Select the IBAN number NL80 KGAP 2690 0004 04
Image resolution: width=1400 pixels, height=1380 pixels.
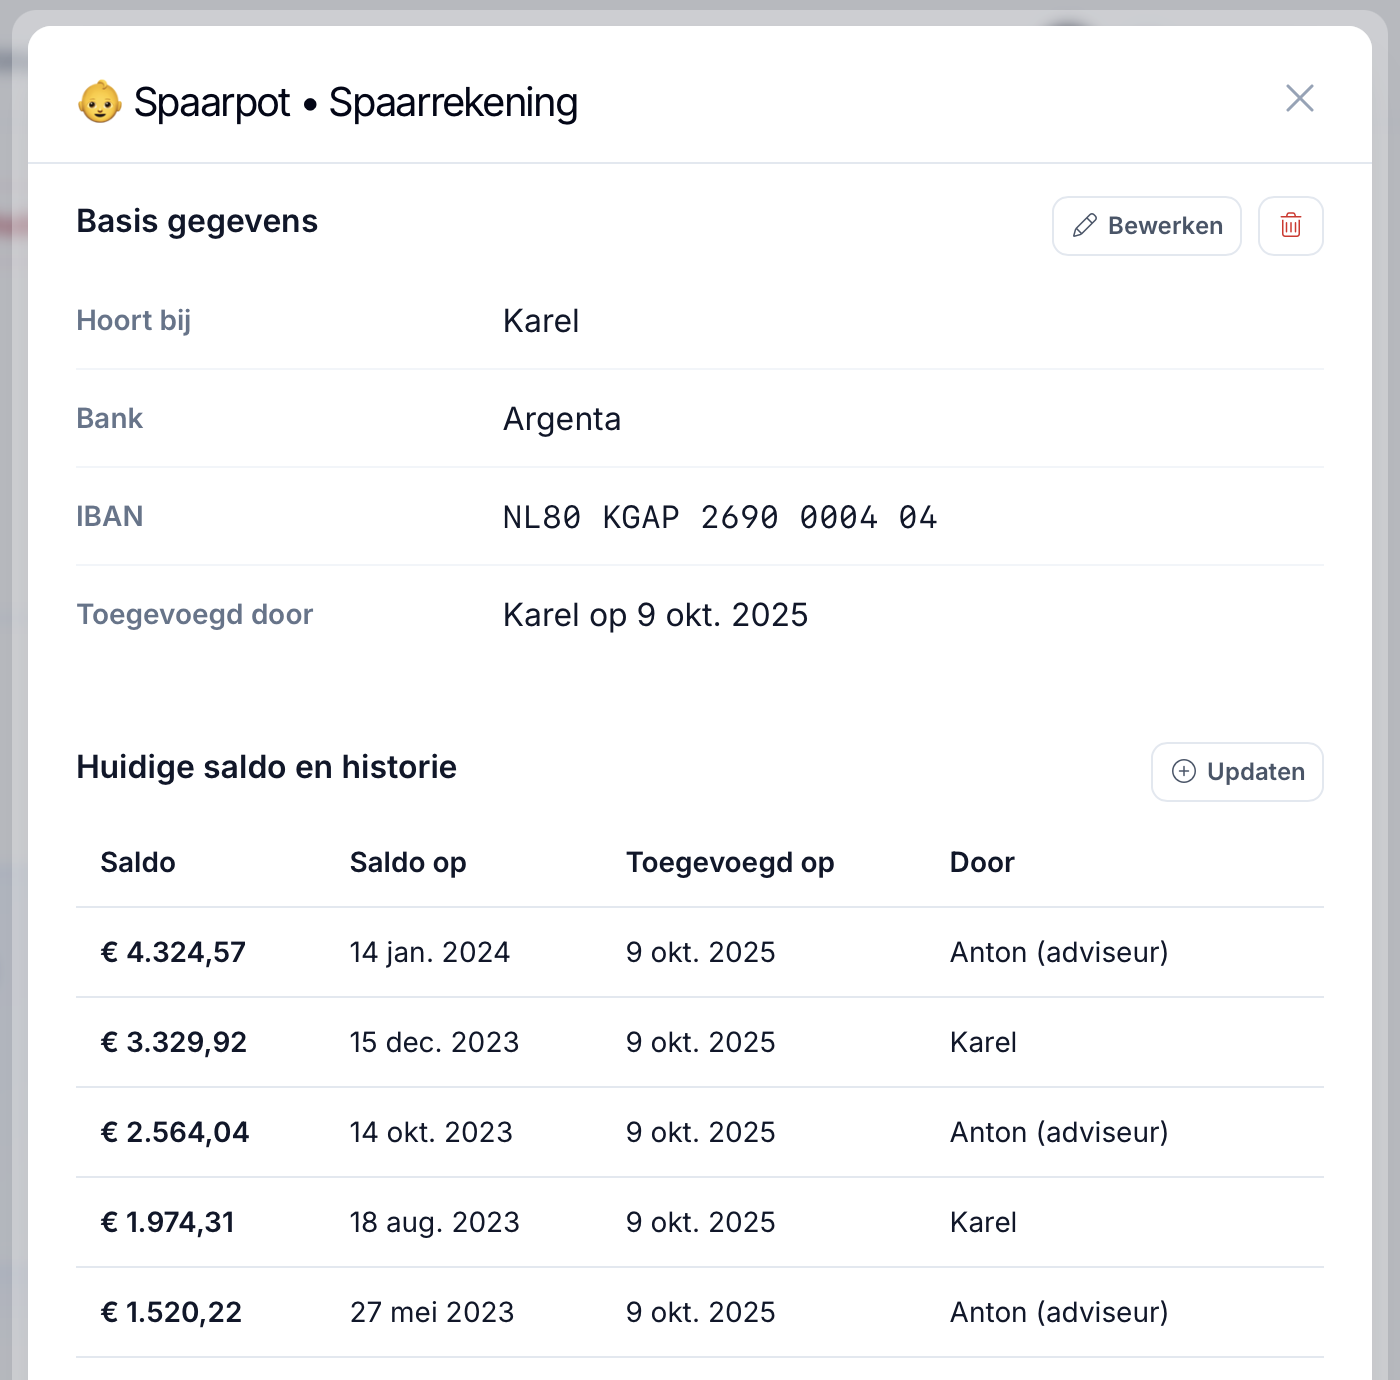(719, 517)
